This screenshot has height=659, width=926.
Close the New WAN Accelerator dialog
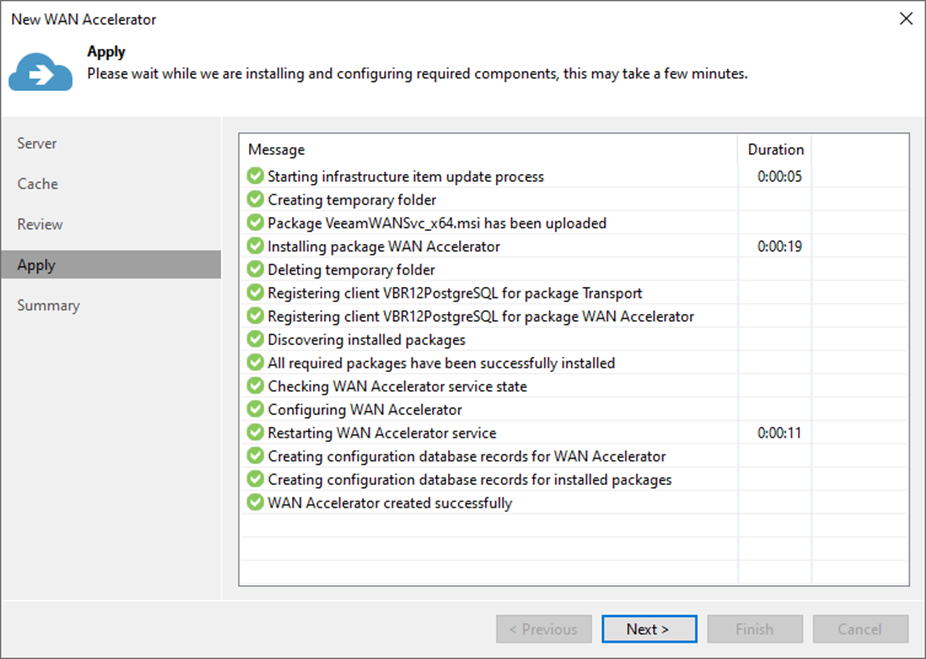point(906,19)
